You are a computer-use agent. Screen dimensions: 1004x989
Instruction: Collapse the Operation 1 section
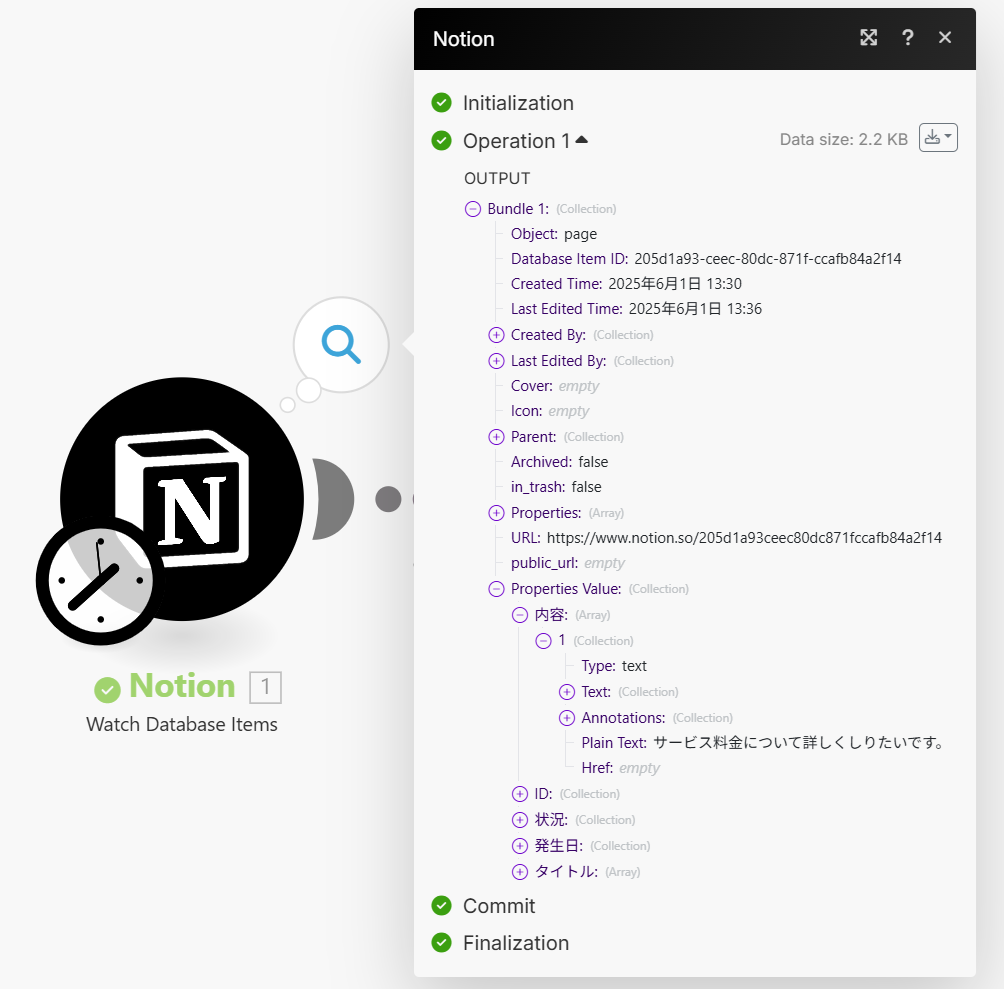(x=581, y=140)
